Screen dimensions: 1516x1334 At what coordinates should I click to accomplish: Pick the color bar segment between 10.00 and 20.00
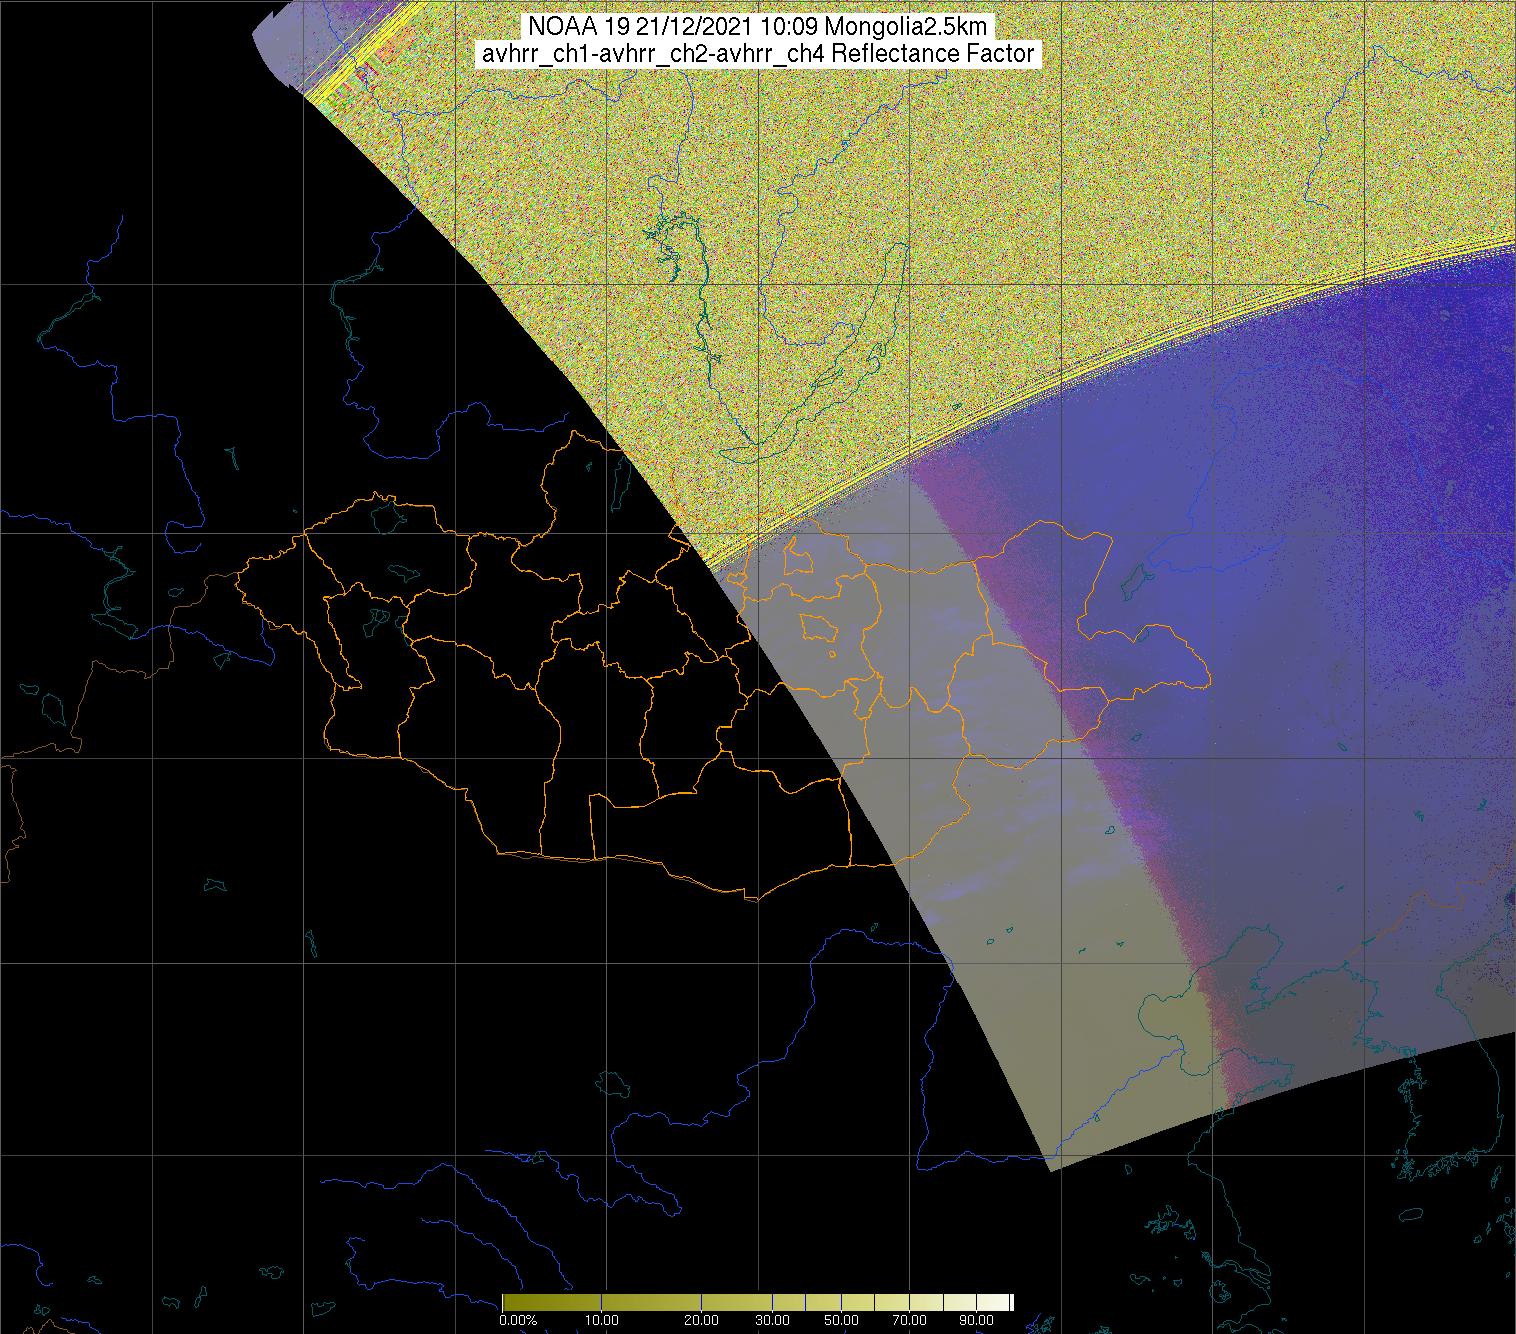(x=650, y=1301)
